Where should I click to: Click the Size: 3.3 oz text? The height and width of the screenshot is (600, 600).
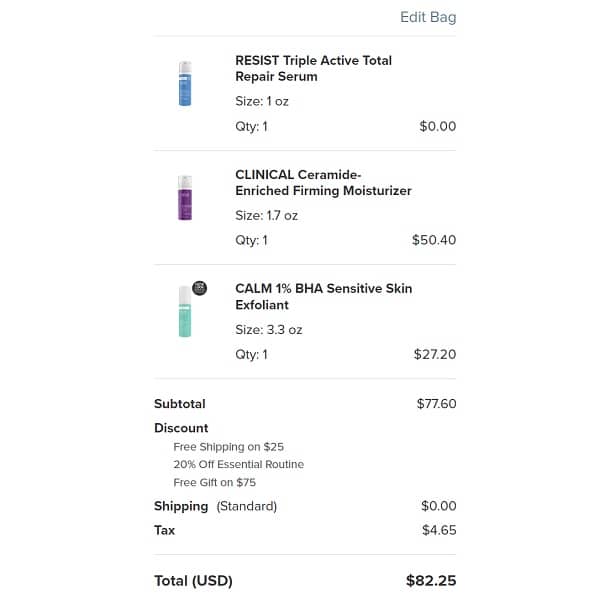coord(268,329)
